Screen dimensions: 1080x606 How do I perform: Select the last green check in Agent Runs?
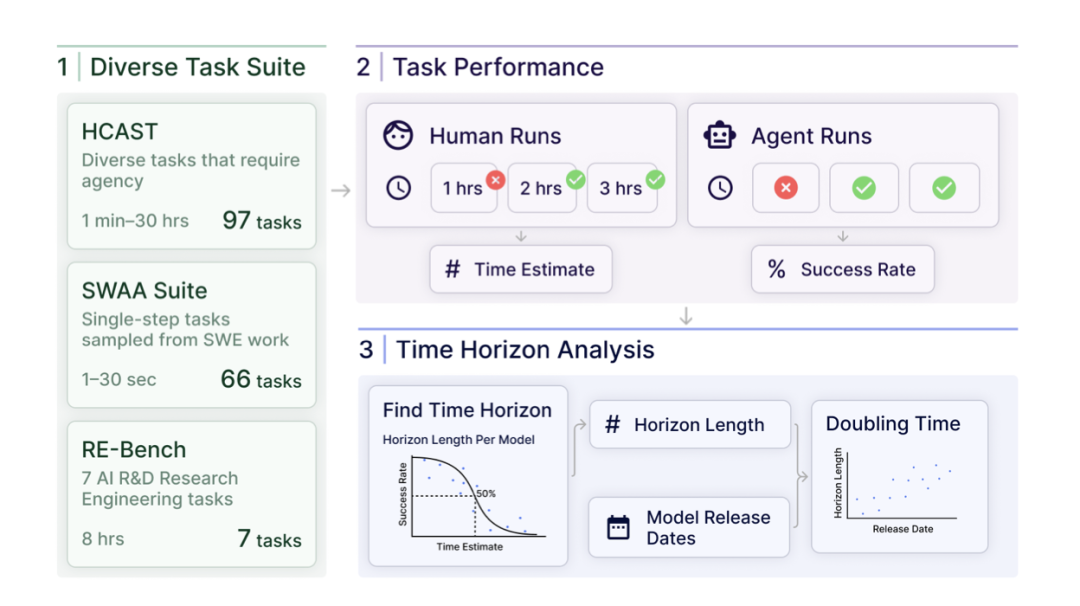click(x=944, y=187)
